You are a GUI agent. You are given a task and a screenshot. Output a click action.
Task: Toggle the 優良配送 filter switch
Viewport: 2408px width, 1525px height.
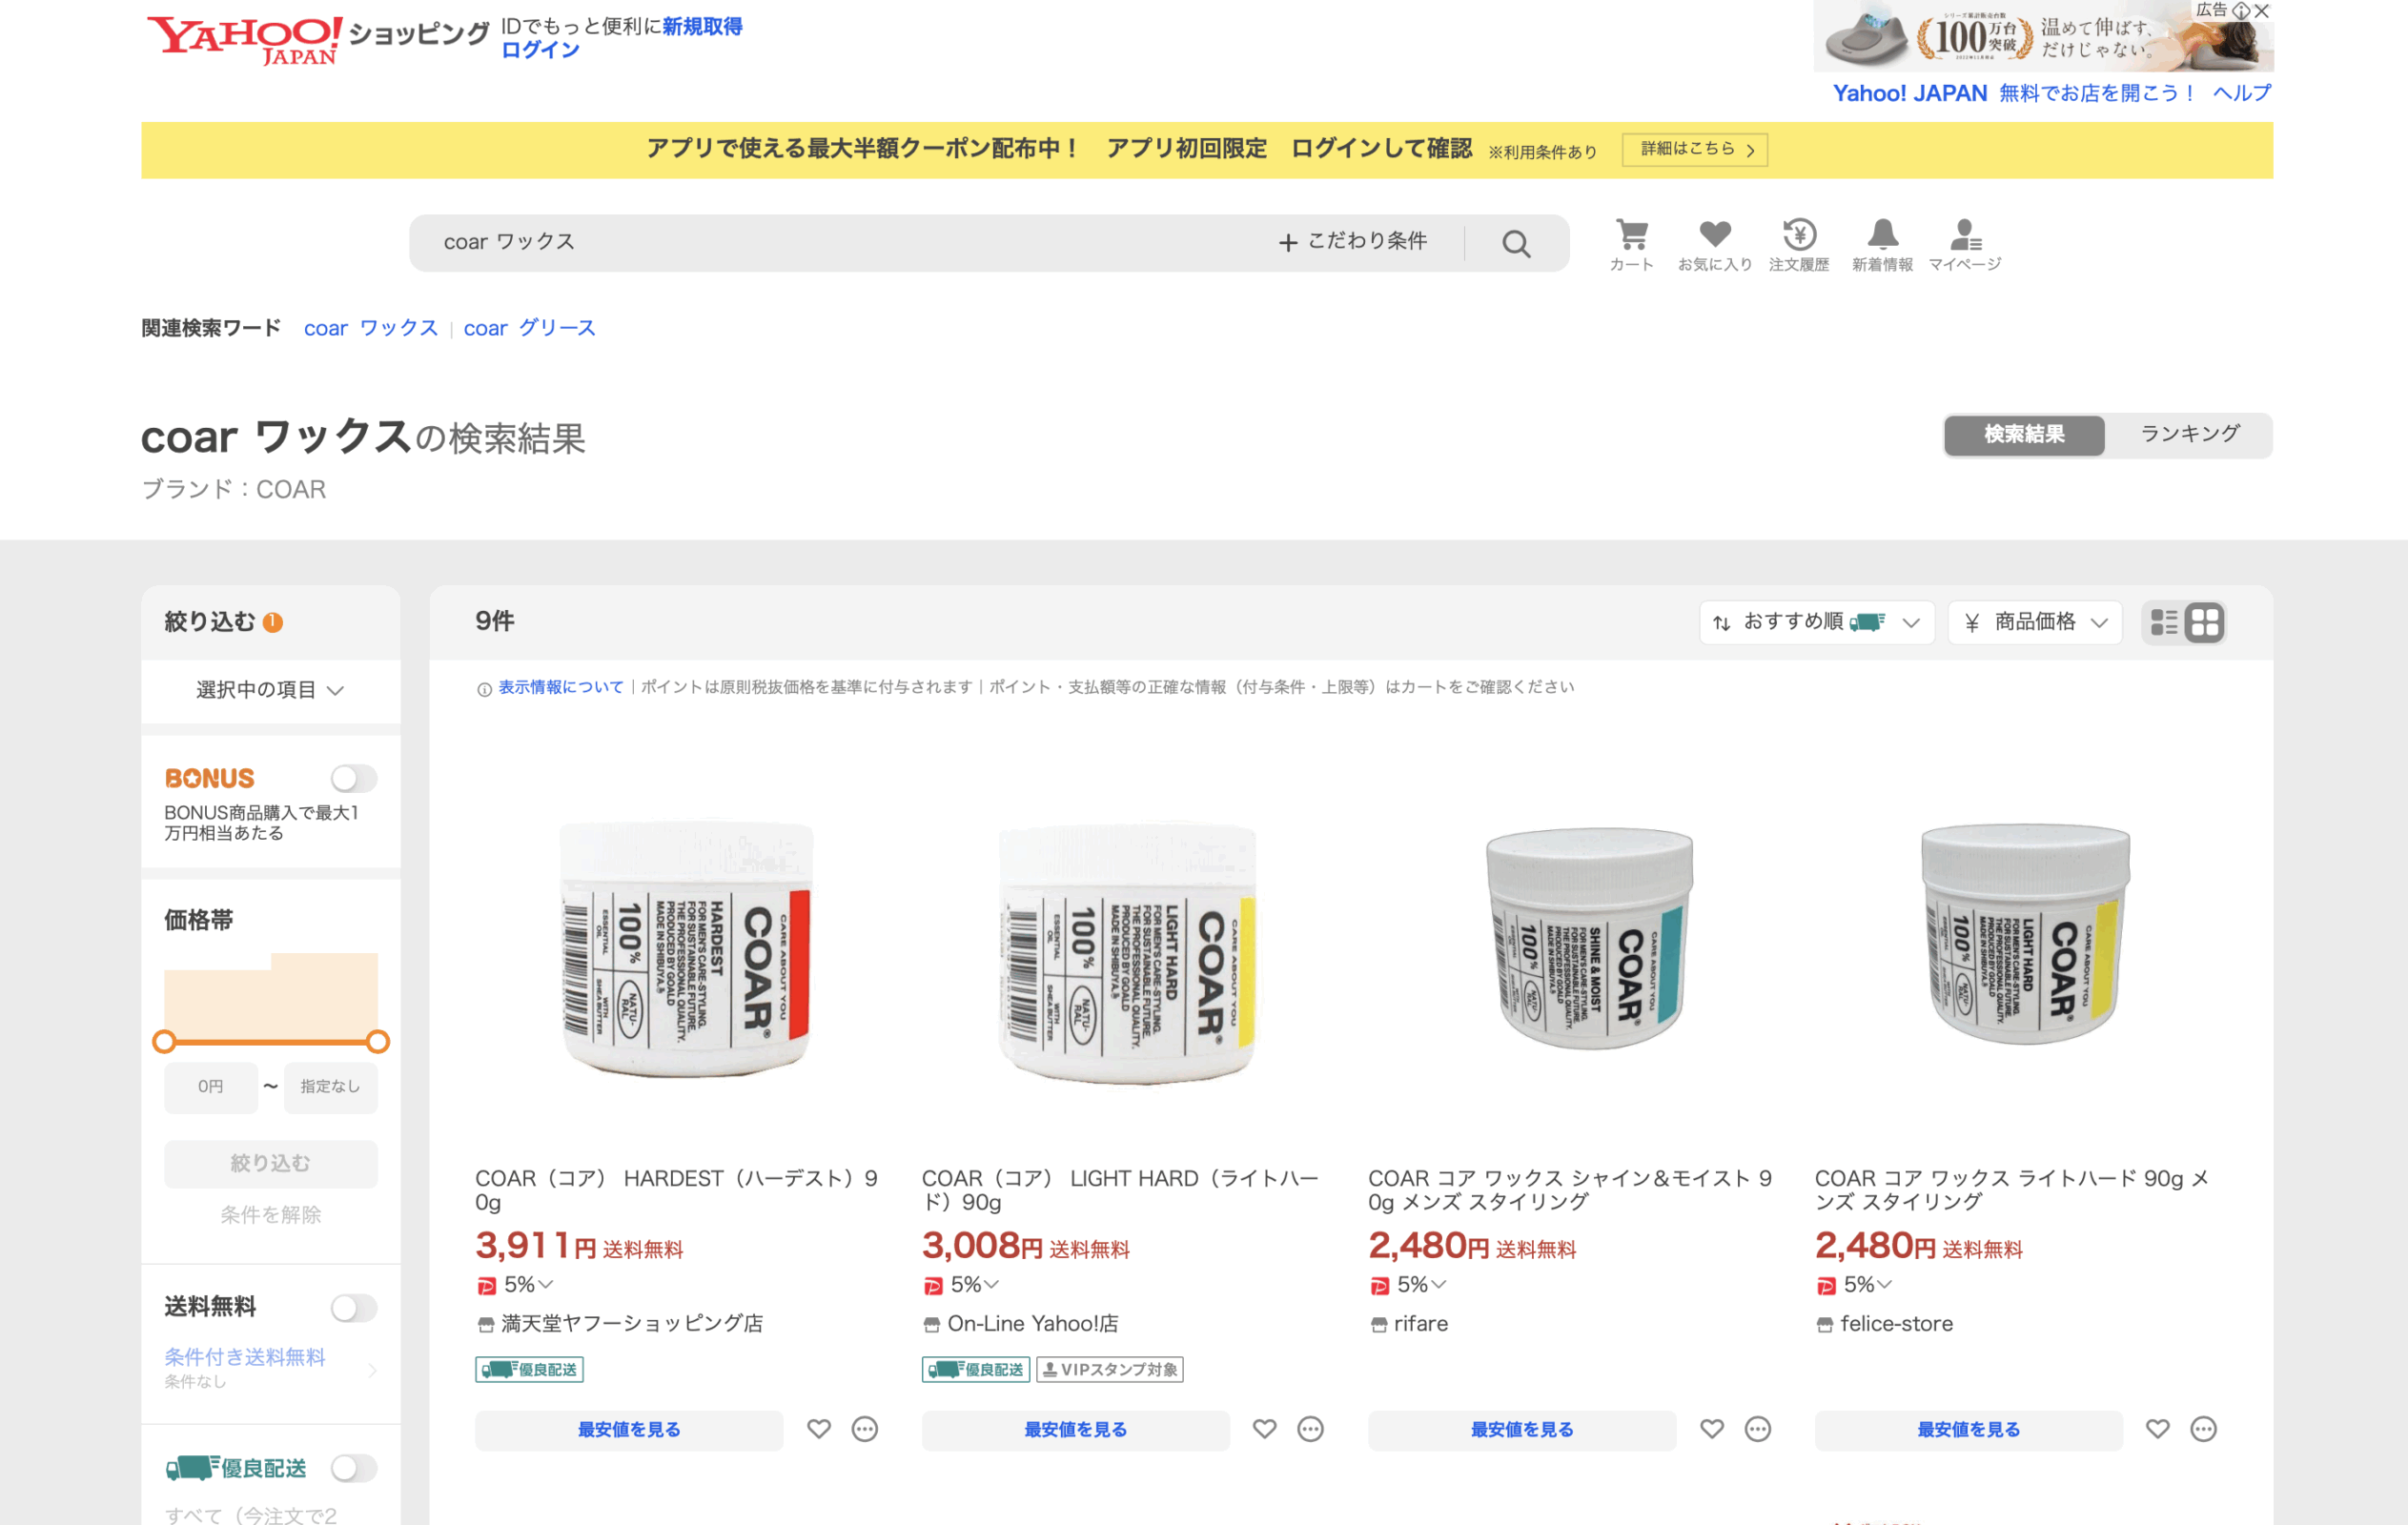tap(353, 1468)
